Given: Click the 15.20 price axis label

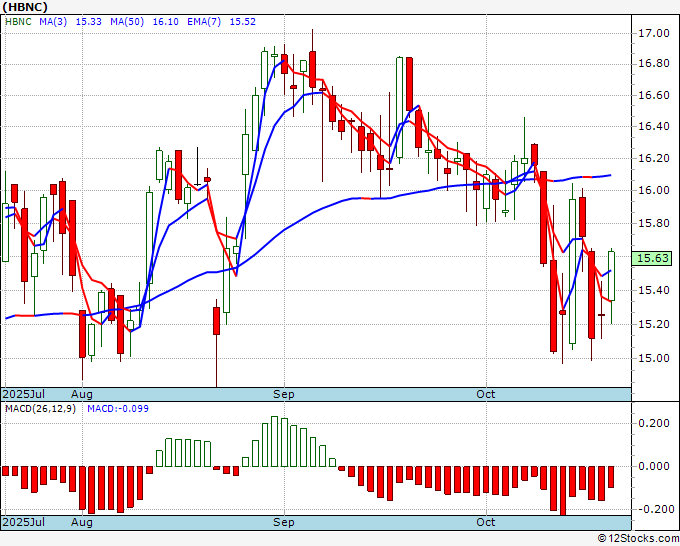Looking at the screenshot, I should click(654, 324).
